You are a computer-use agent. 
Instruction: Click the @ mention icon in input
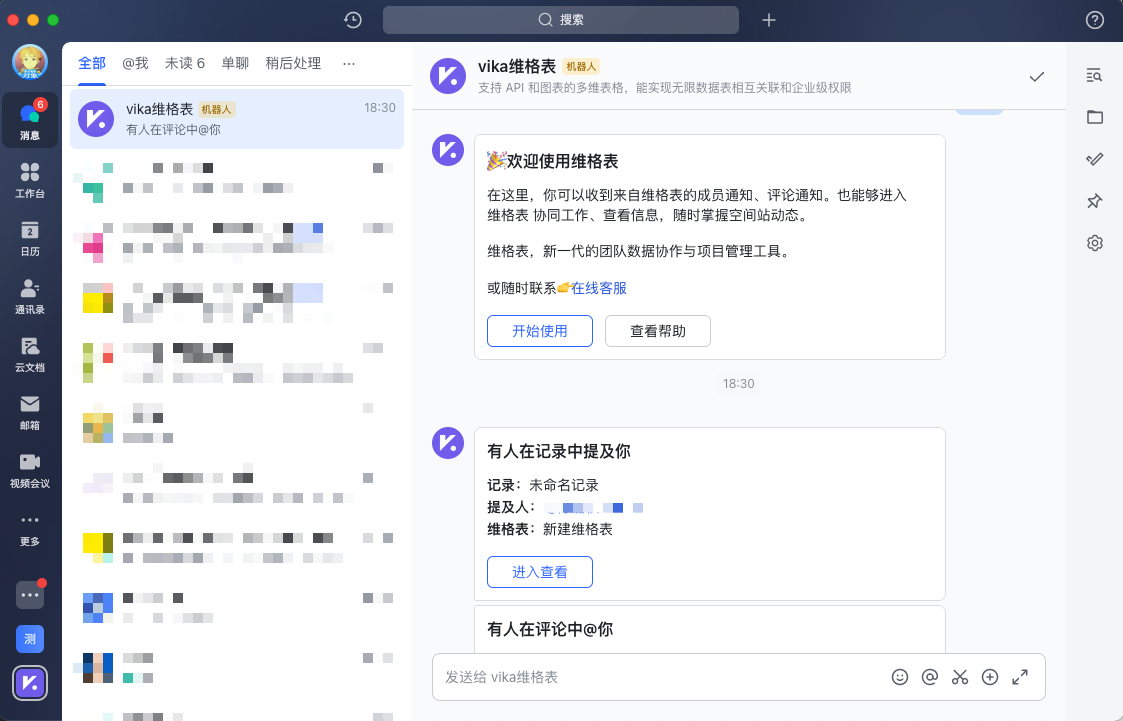(x=930, y=677)
